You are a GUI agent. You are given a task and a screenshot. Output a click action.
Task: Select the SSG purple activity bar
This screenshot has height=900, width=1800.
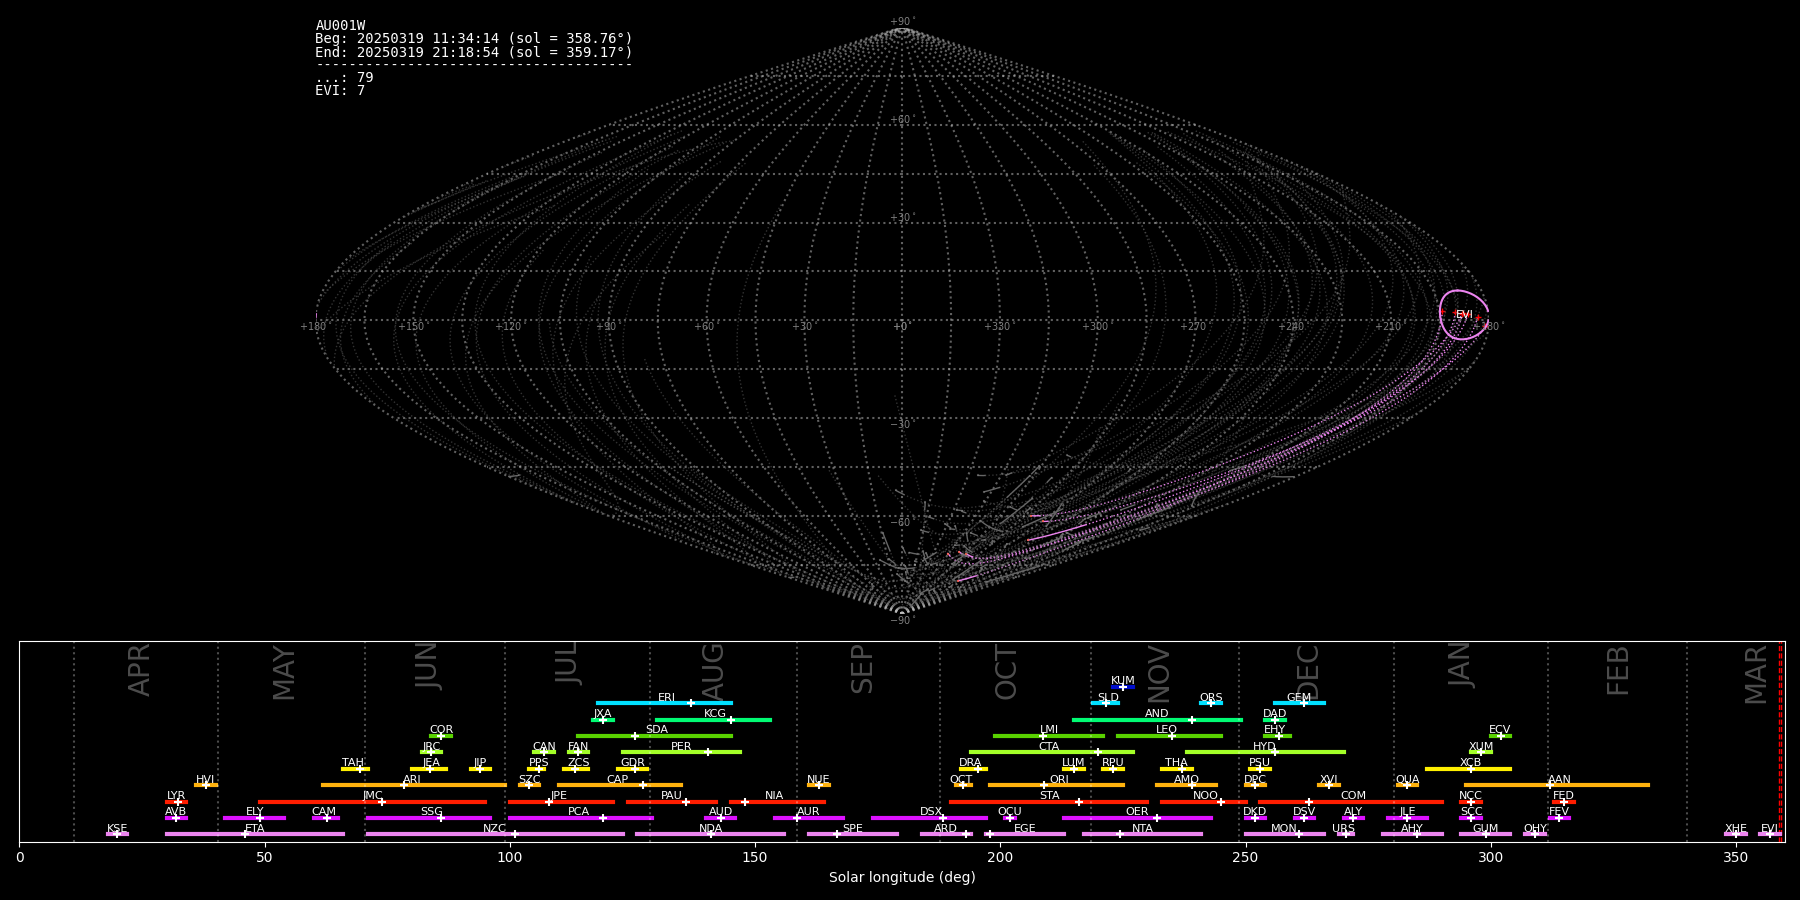(428, 818)
